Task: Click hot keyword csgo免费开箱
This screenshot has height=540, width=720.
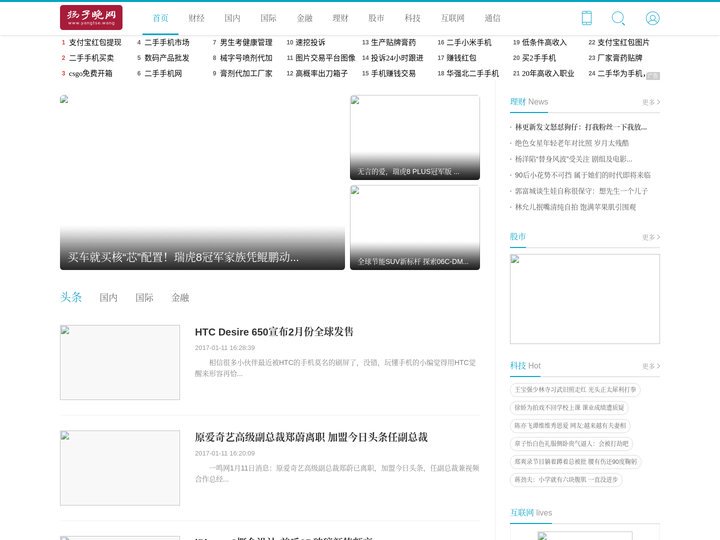Action: [90, 73]
